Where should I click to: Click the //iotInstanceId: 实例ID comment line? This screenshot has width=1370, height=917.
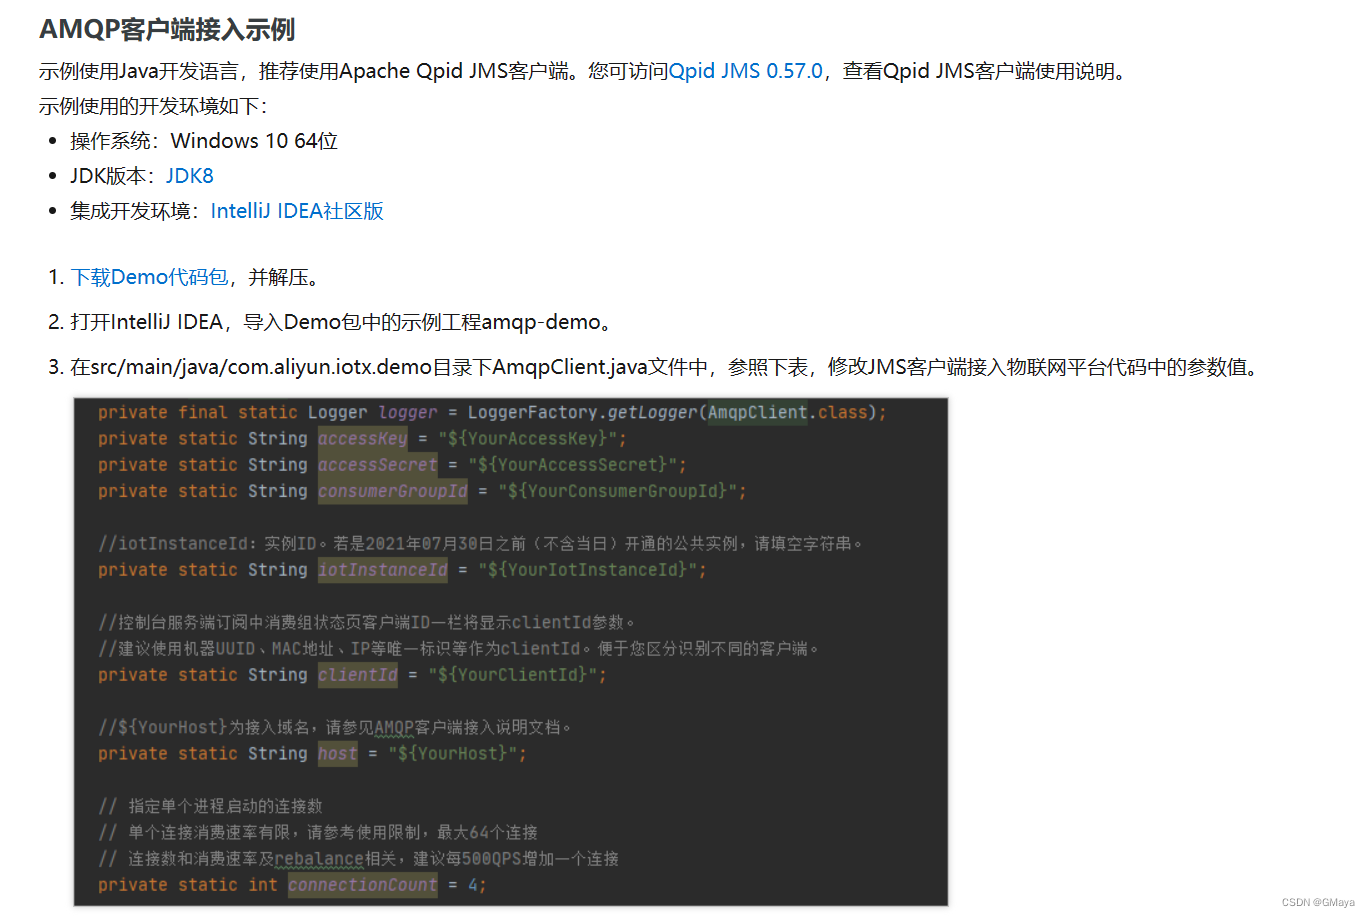pyautogui.click(x=480, y=543)
